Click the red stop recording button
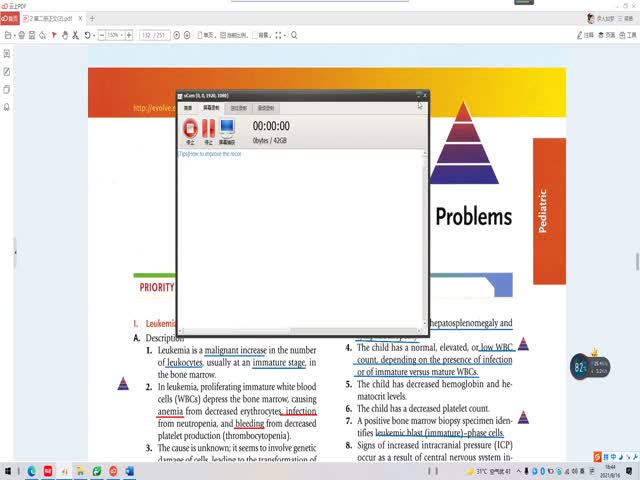 (x=190, y=129)
